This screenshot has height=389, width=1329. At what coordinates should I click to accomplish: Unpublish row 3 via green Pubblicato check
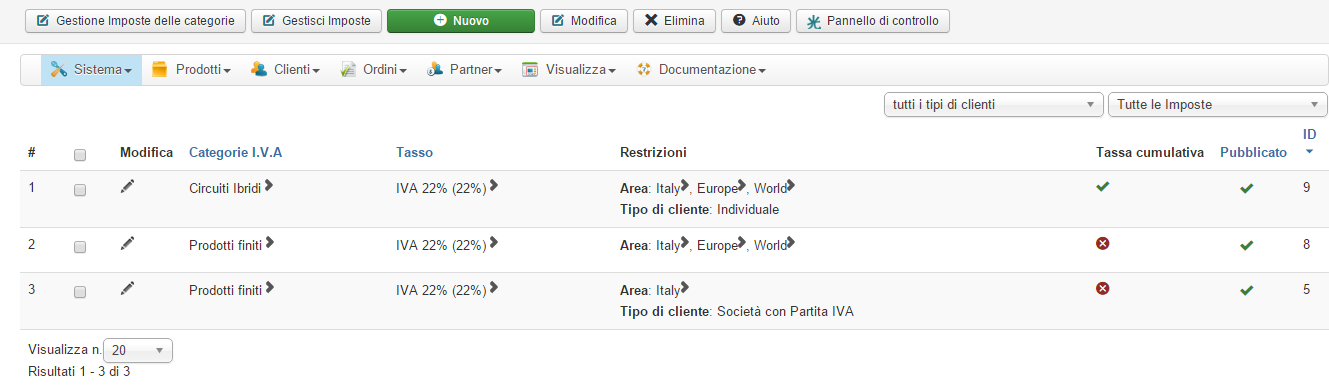tap(1246, 290)
